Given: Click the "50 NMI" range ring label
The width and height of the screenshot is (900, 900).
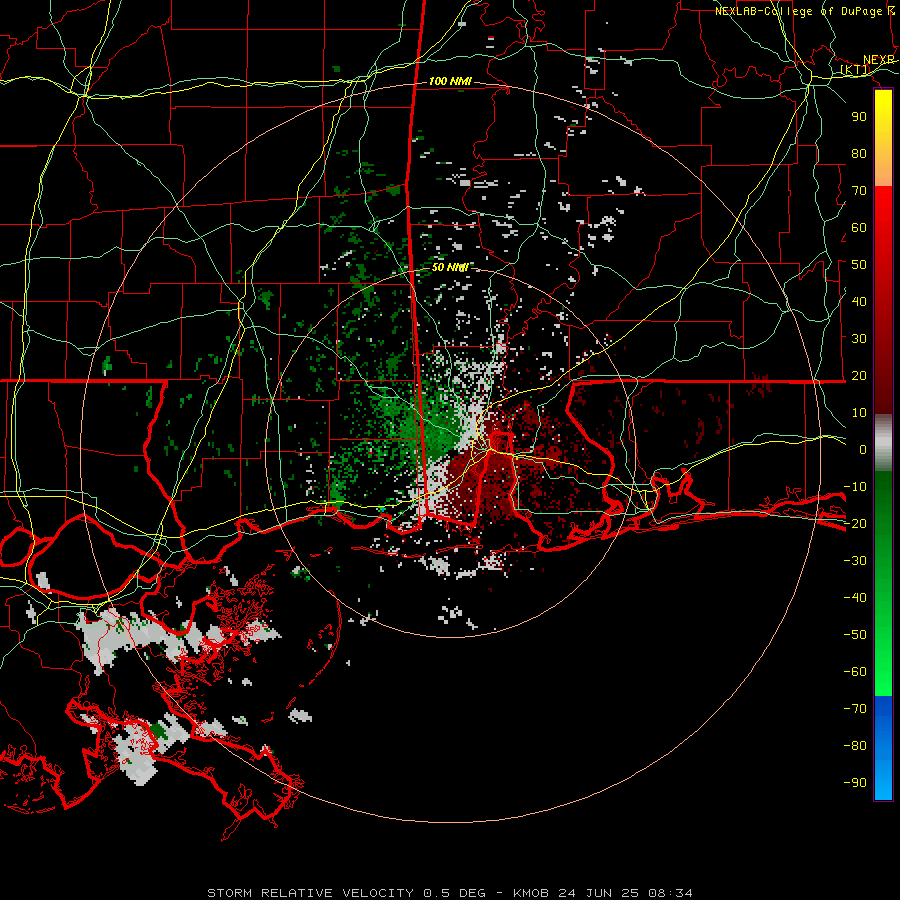Looking at the screenshot, I should (450, 267).
